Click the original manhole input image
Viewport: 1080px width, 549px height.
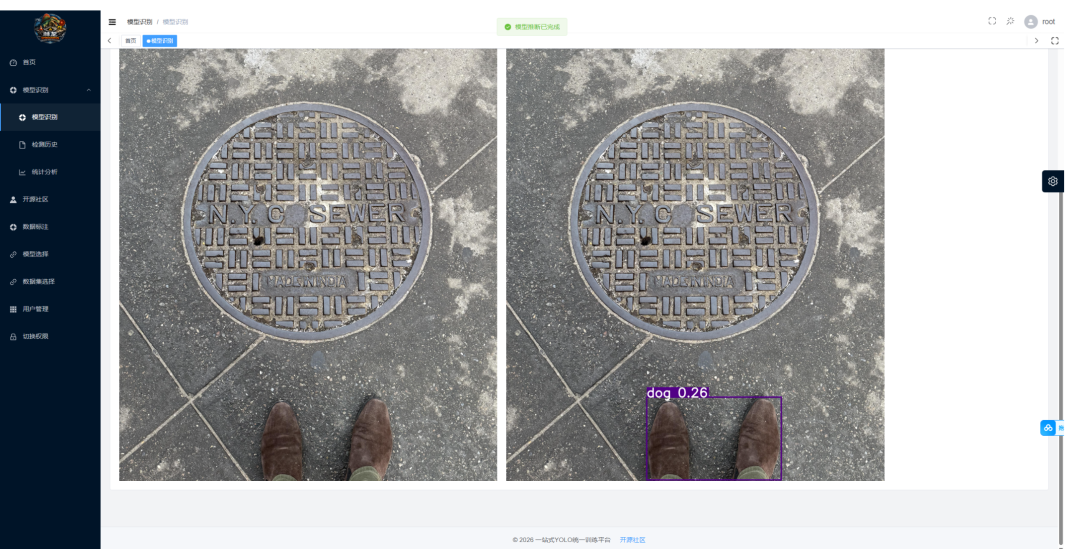[308, 265]
